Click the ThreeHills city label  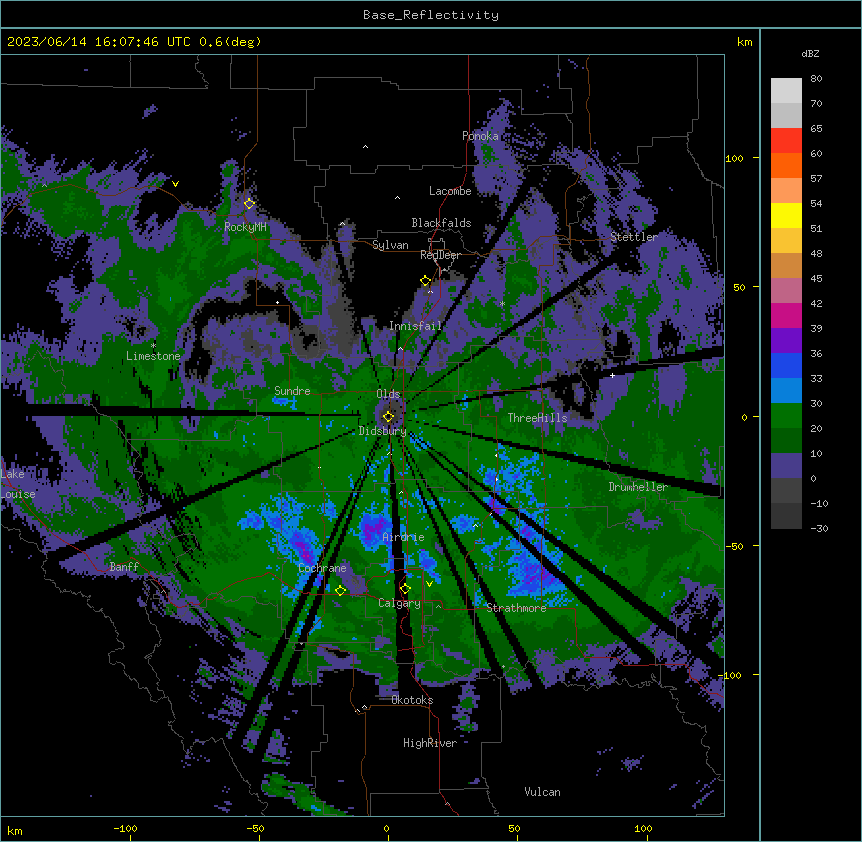537,418
